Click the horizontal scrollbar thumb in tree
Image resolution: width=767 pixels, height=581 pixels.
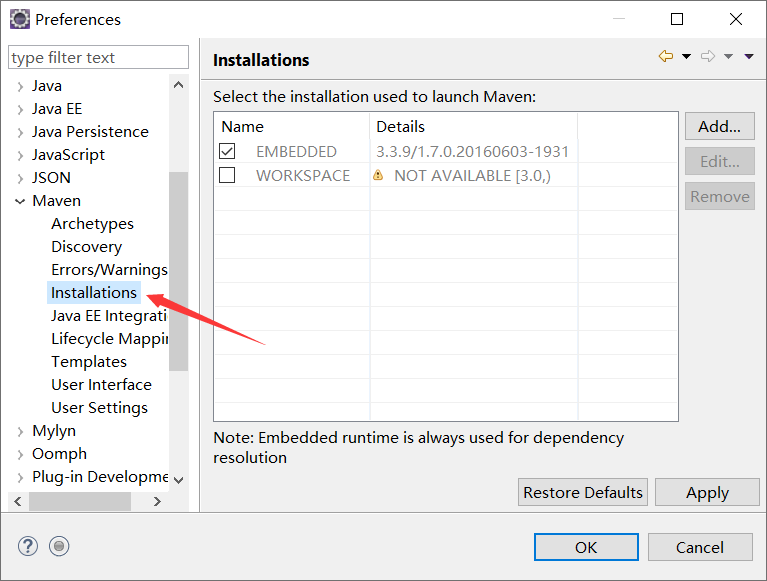[x=80, y=501]
